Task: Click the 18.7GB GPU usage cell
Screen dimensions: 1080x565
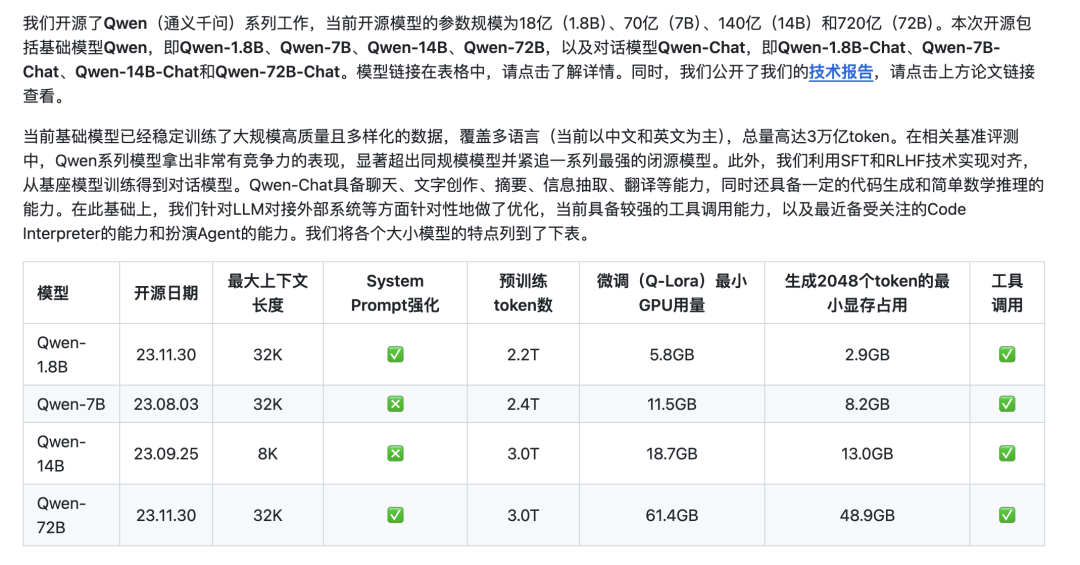Action: 672,454
